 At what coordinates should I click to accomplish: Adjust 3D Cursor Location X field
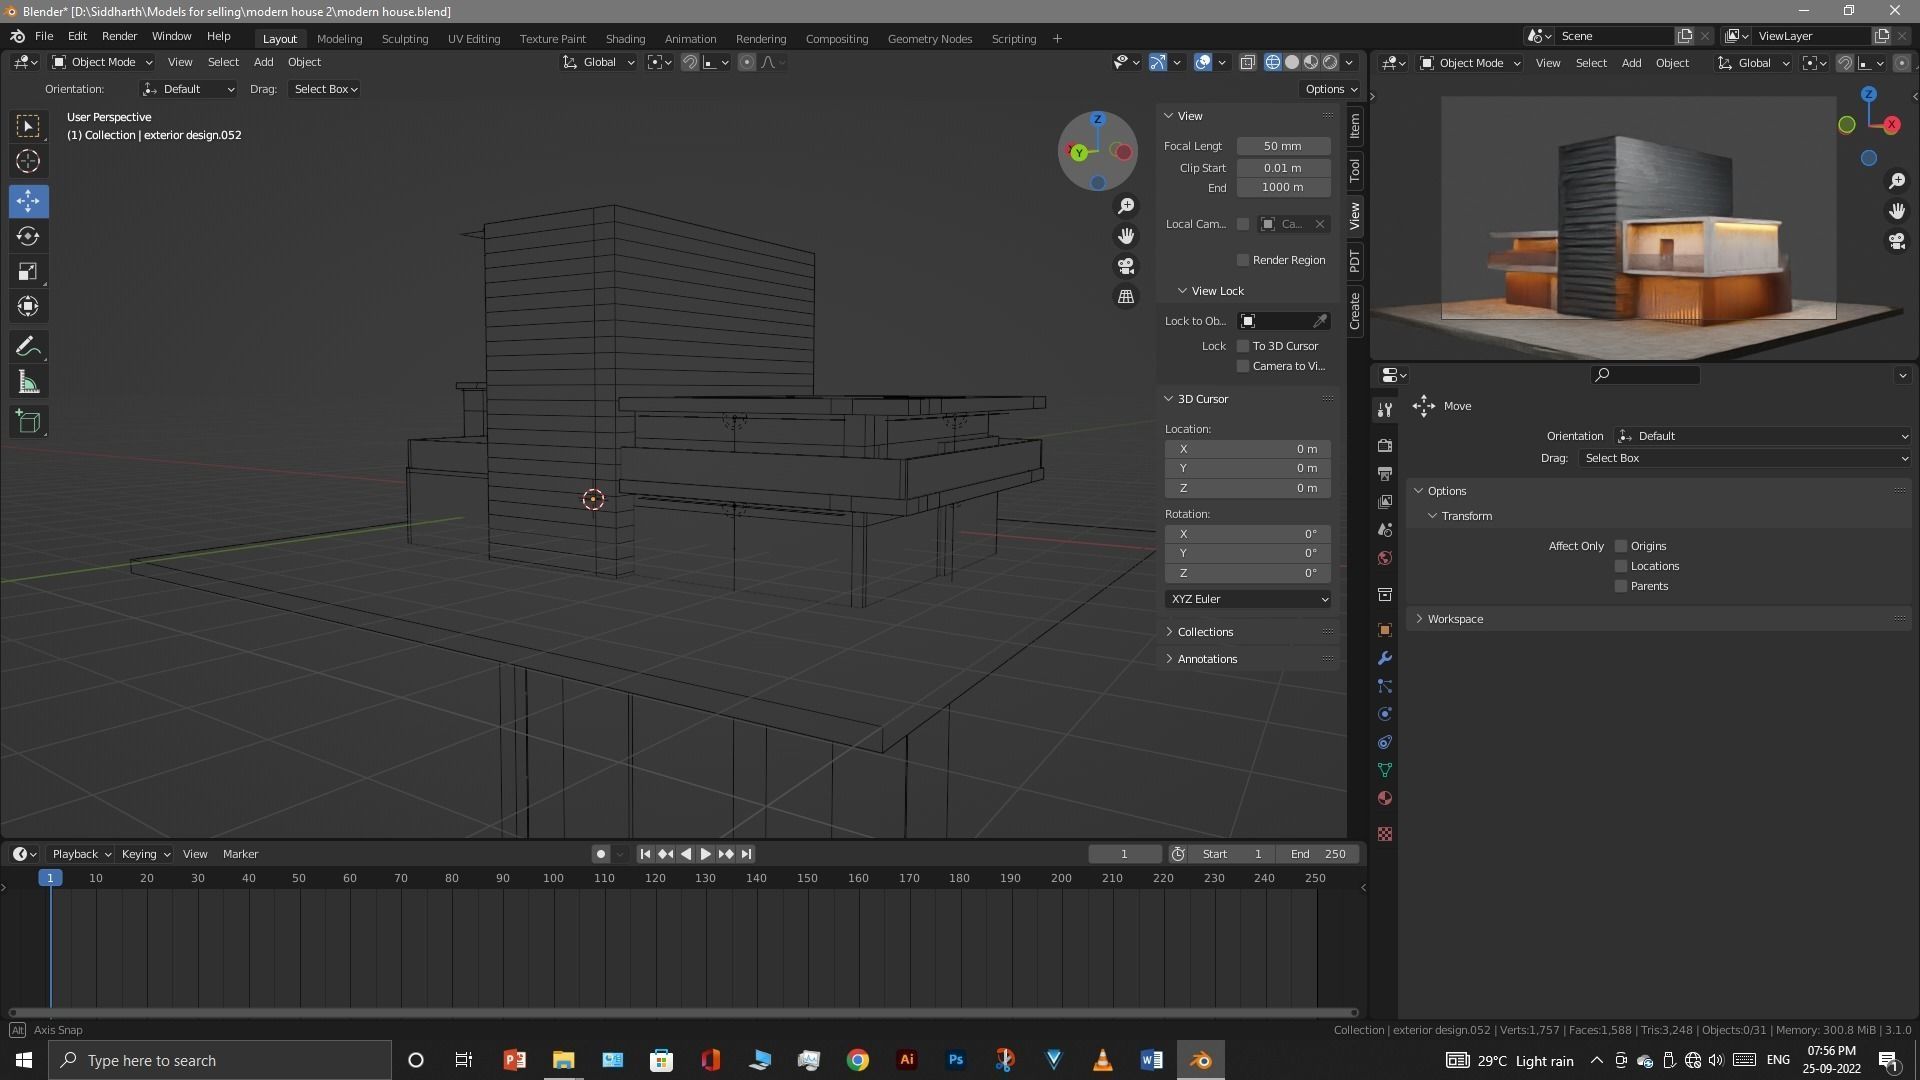(1247, 449)
